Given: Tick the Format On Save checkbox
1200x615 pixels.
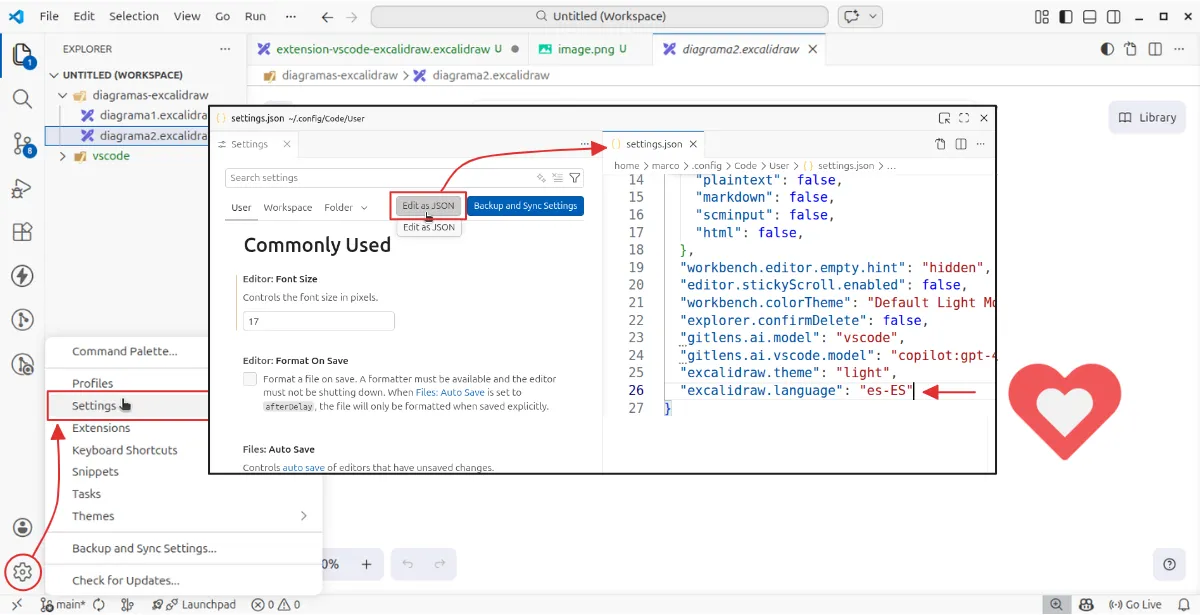Looking at the screenshot, I should (250, 380).
